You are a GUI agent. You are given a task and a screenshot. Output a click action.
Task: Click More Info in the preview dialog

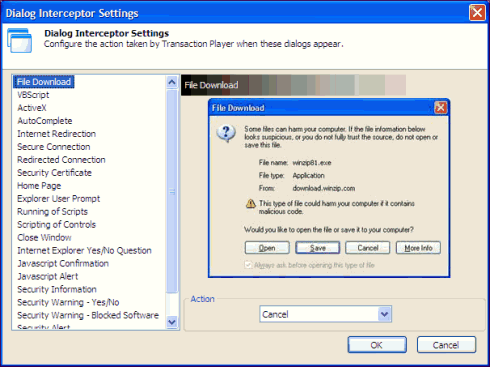(418, 248)
